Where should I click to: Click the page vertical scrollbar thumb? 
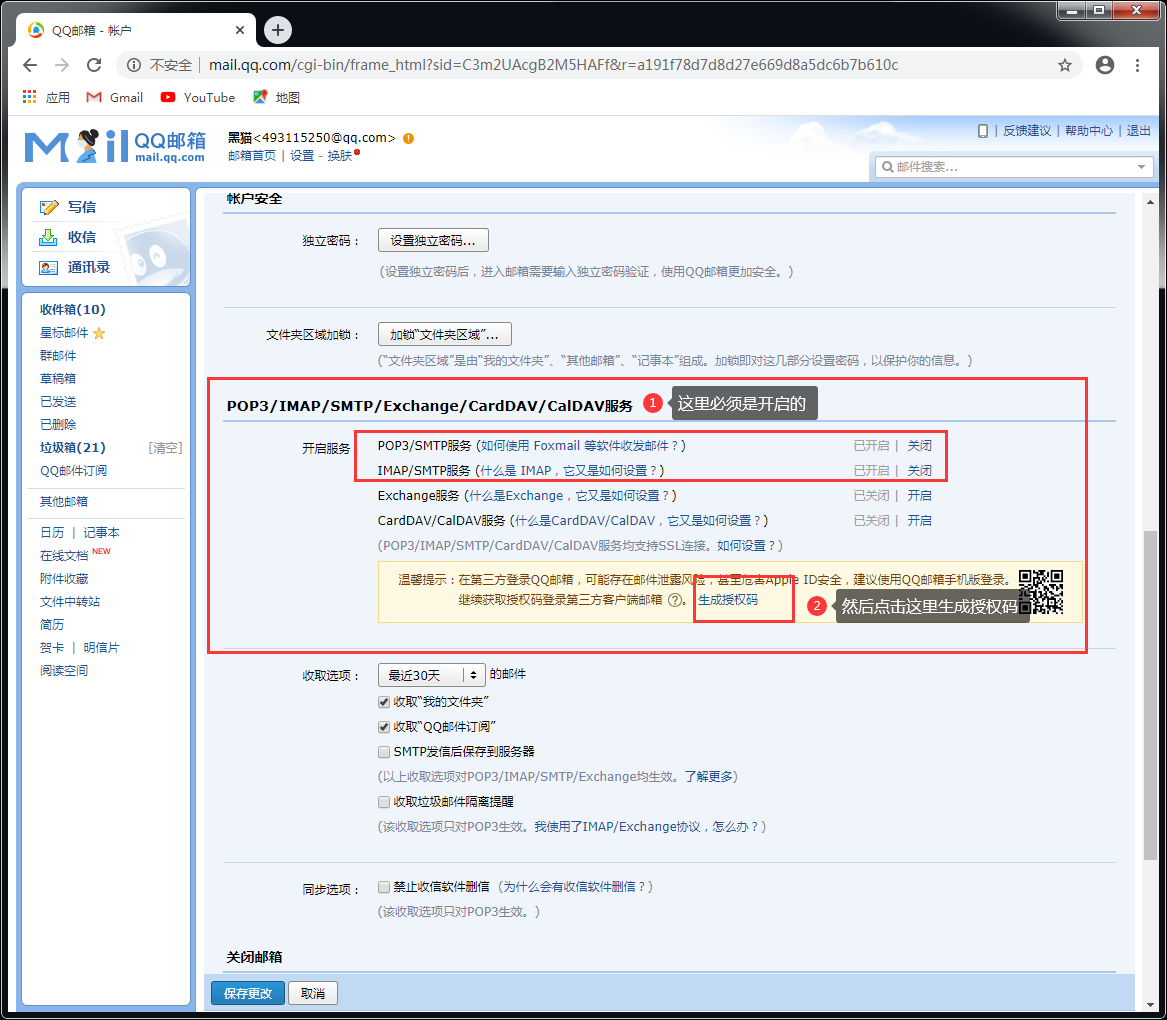click(1151, 695)
